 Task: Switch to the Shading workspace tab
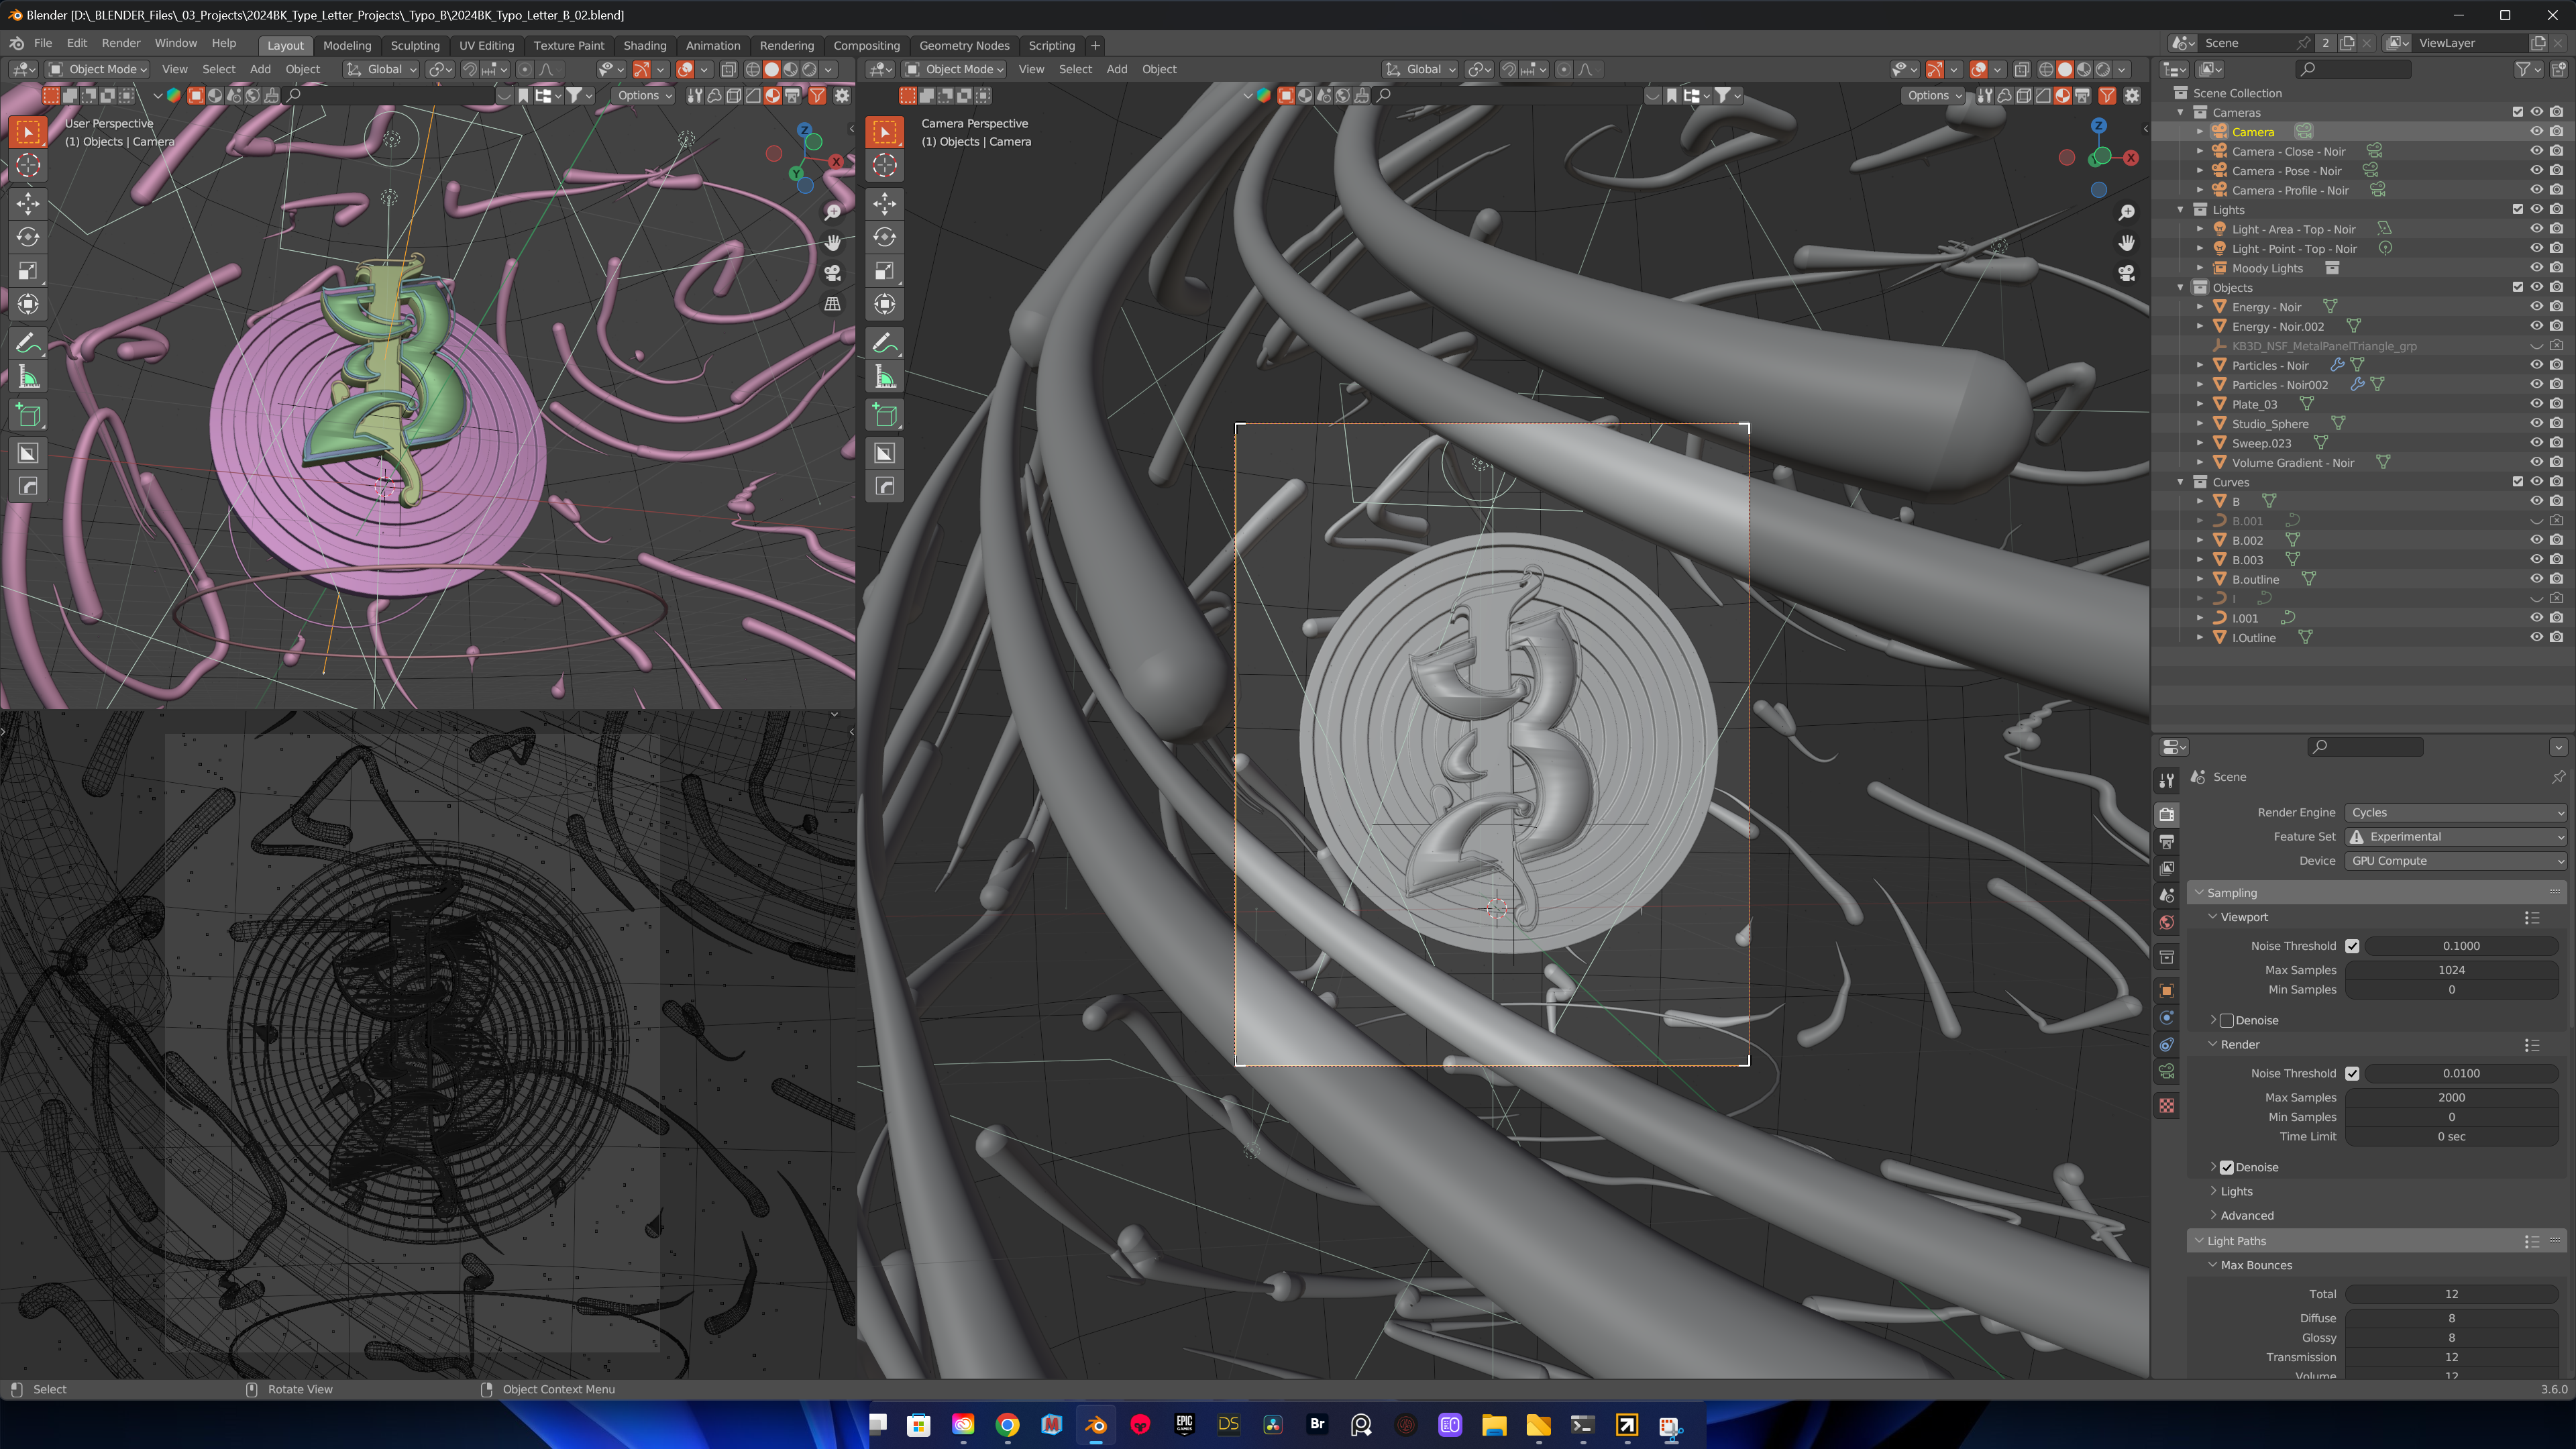(x=645, y=45)
